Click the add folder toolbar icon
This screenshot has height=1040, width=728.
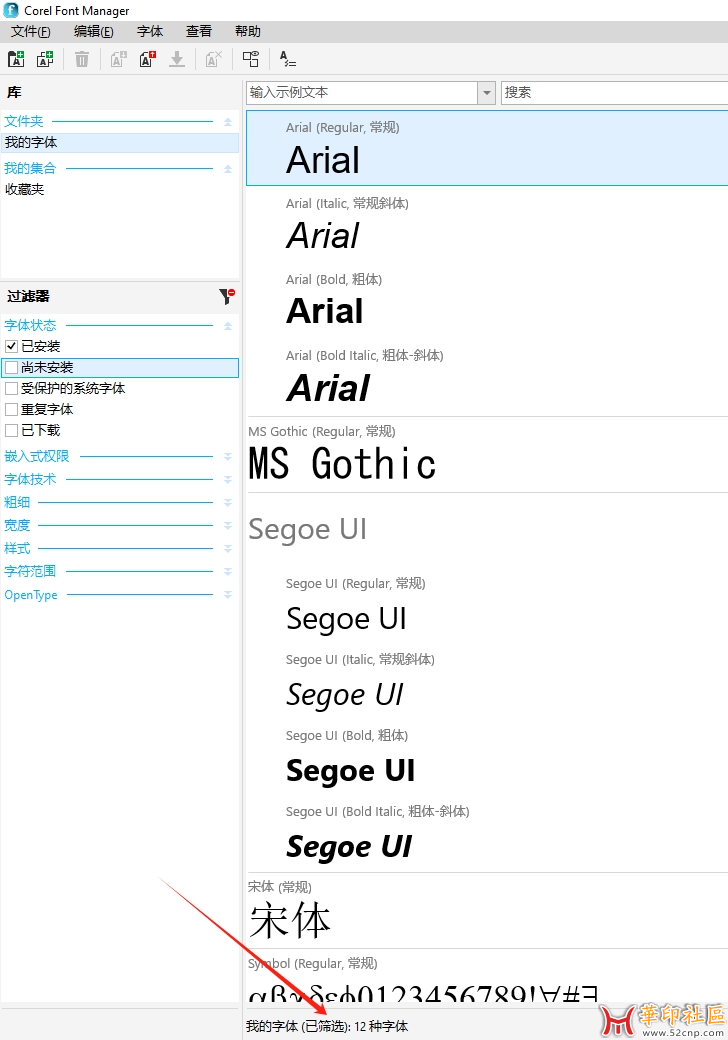click(x=16, y=60)
